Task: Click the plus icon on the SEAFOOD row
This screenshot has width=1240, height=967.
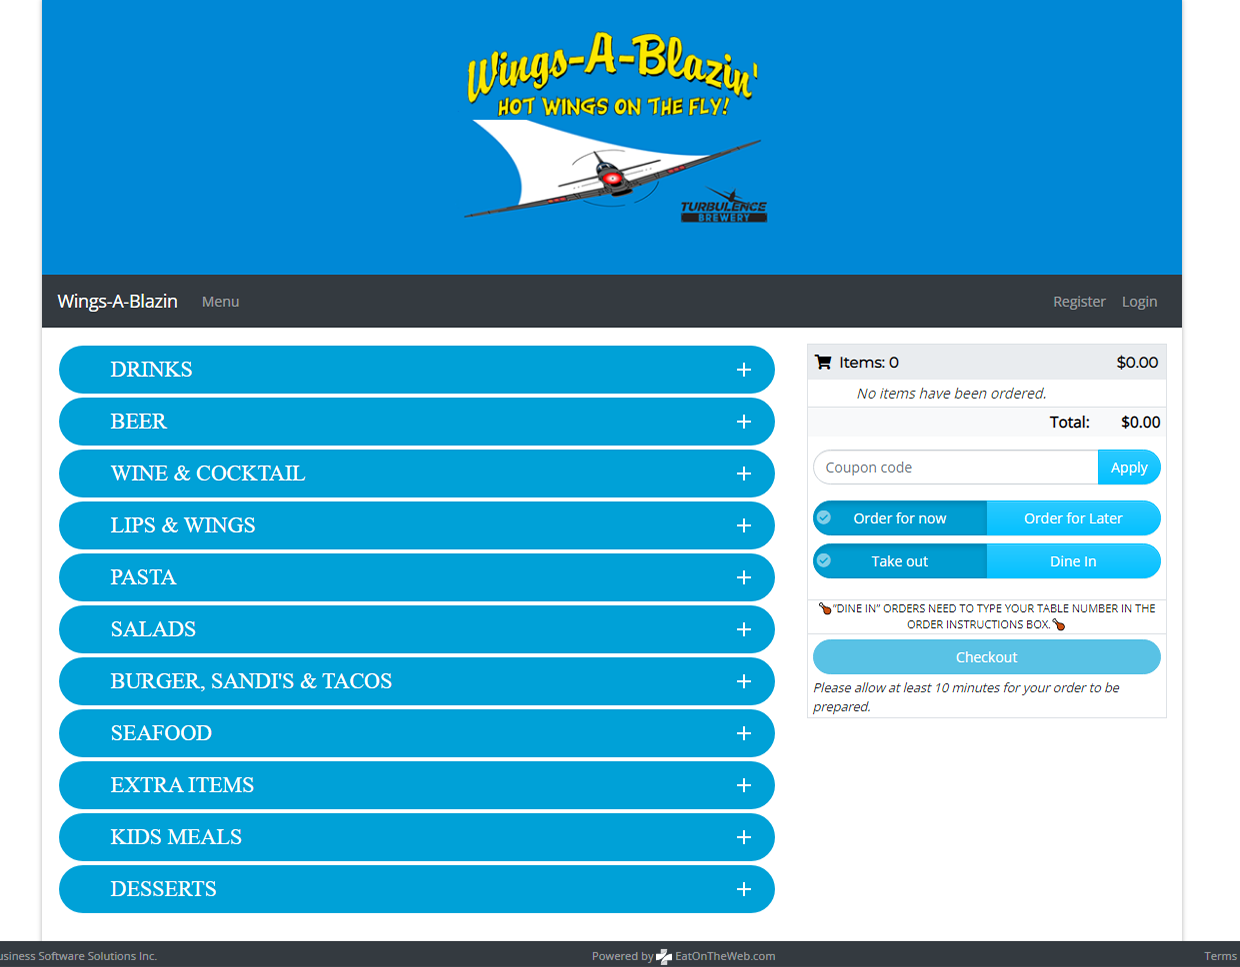Action: click(744, 734)
